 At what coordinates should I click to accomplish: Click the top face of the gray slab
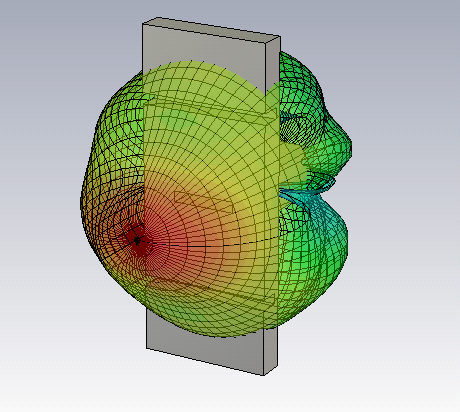(212, 30)
